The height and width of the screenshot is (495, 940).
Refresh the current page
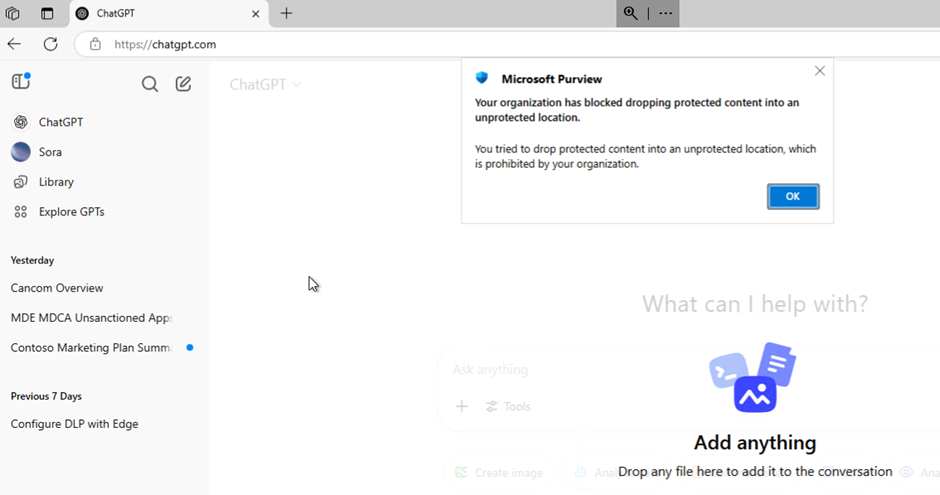click(x=50, y=44)
